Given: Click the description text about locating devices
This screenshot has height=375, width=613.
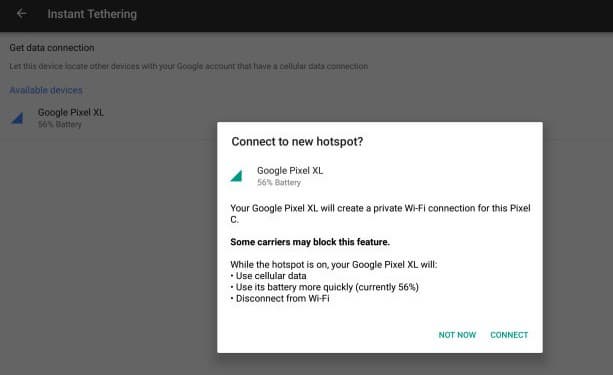Looking at the screenshot, I should coord(188,66).
